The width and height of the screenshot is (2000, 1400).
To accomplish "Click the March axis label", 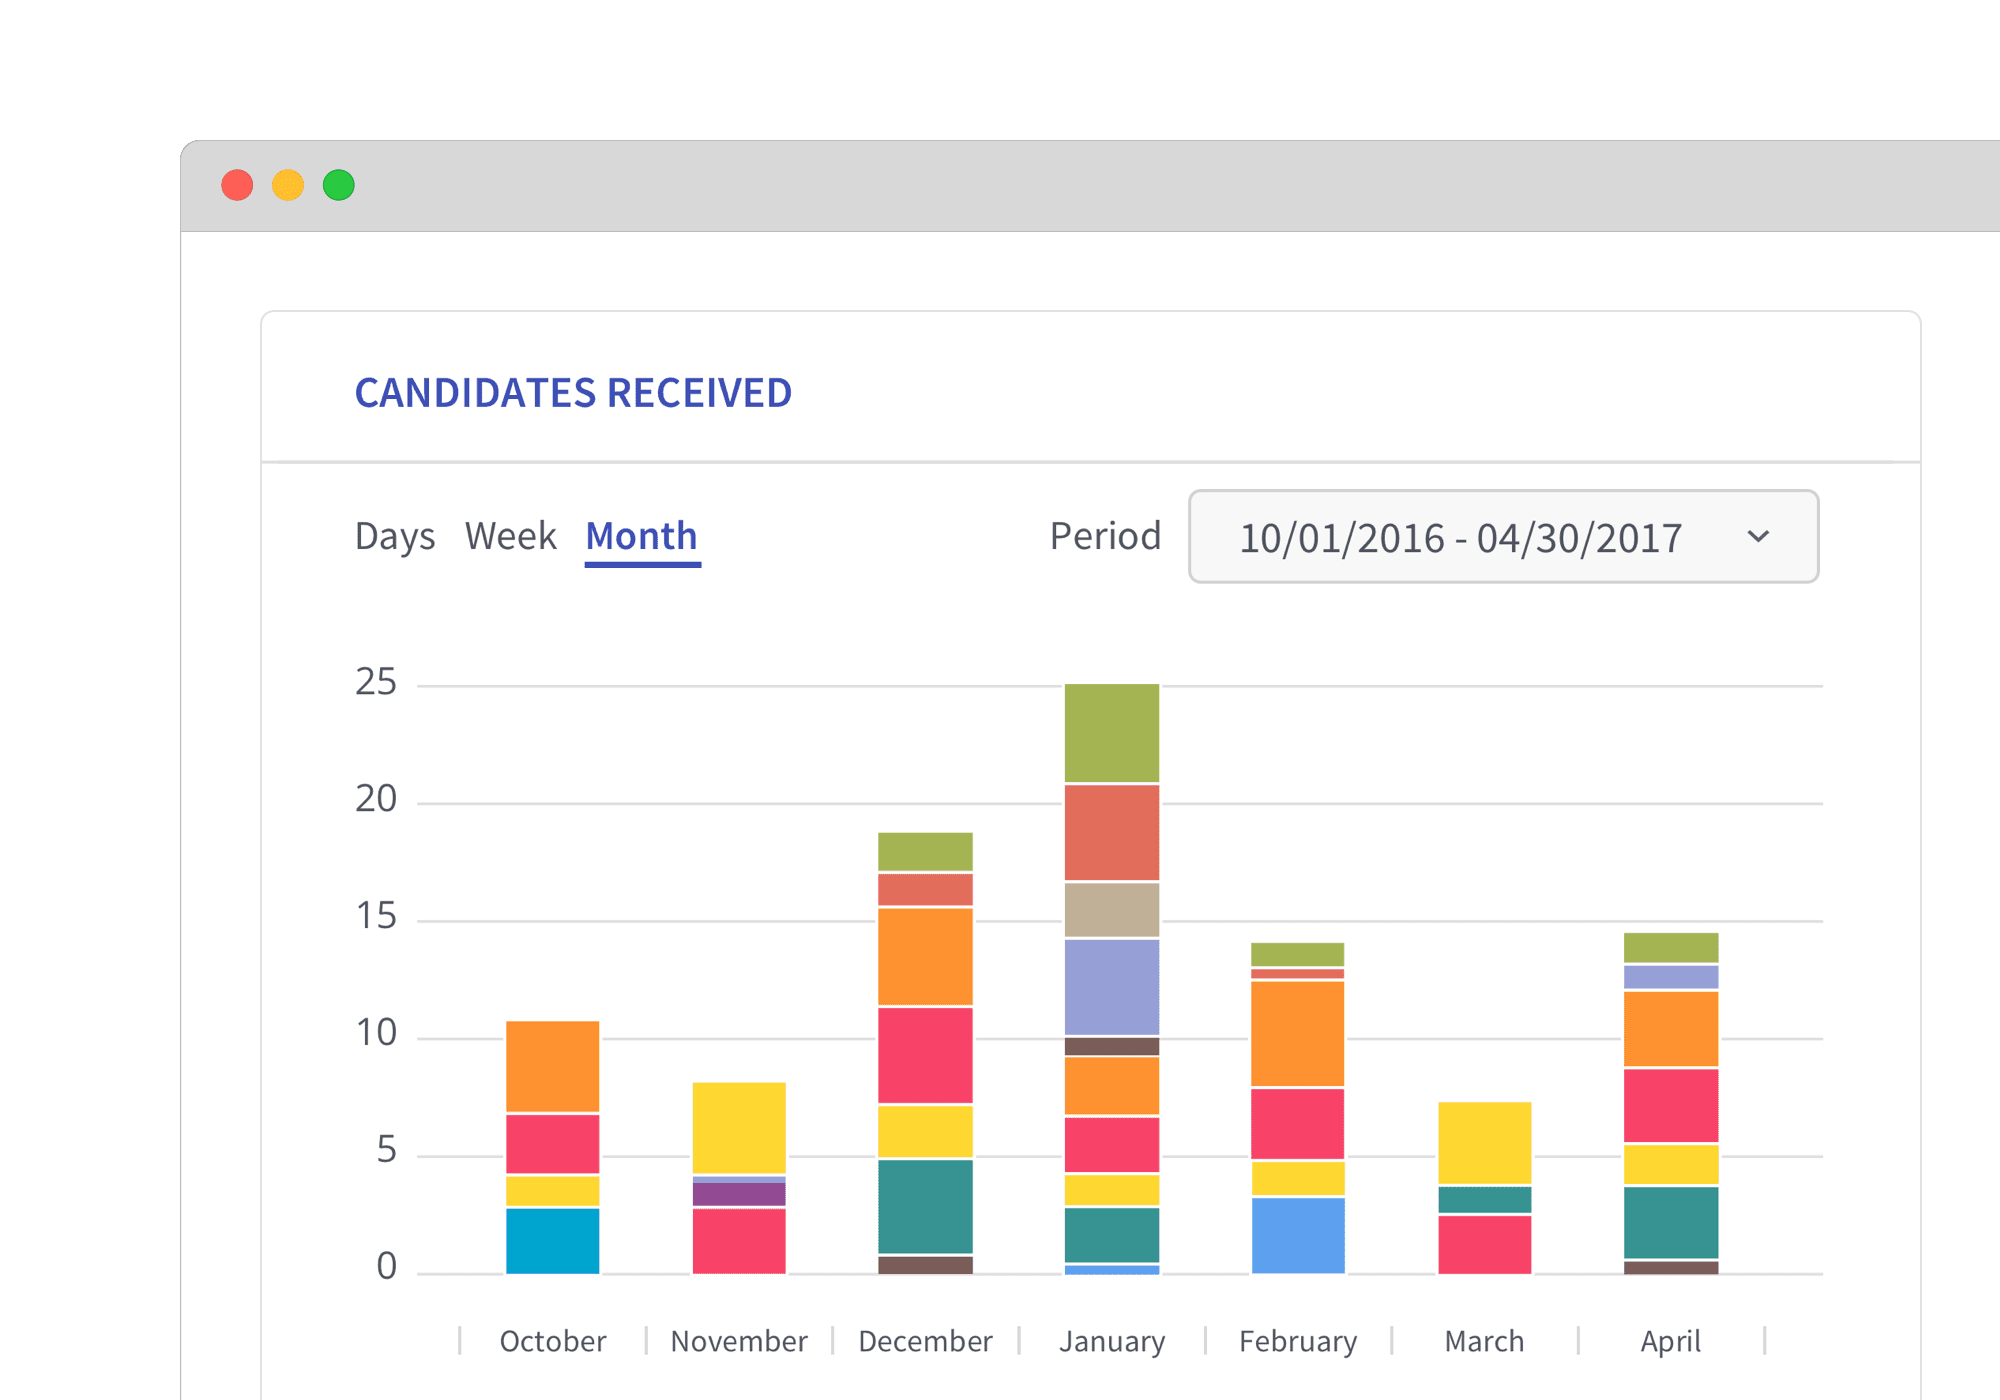I will [1483, 1341].
